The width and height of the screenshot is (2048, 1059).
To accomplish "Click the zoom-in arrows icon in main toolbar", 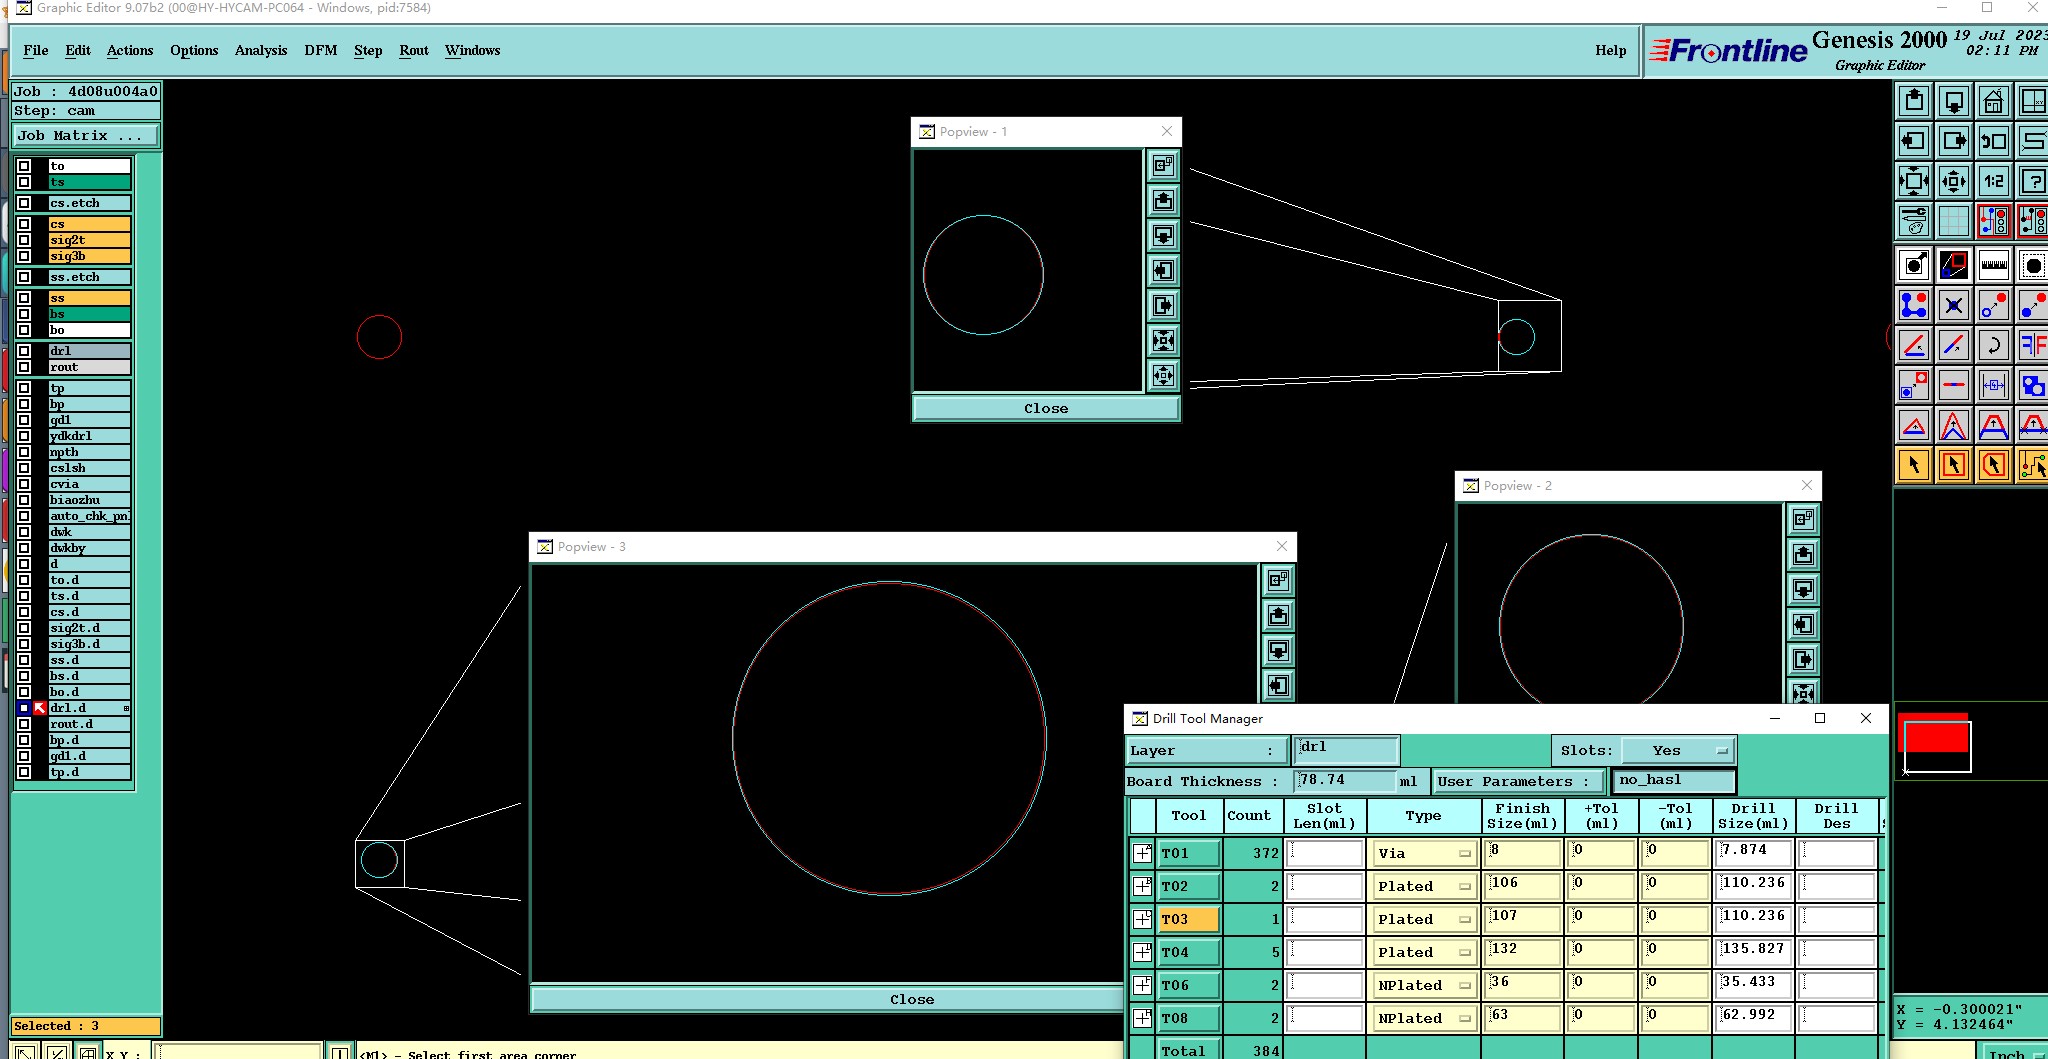I will coord(1914,181).
